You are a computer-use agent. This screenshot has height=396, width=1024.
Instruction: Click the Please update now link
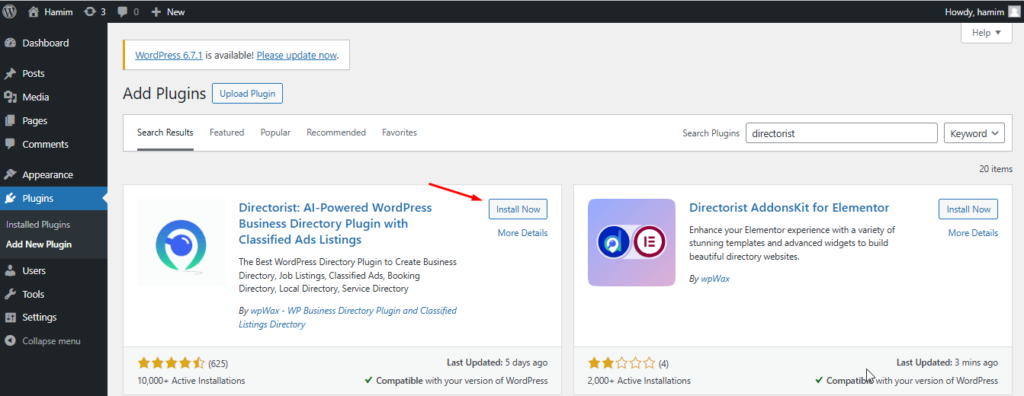(296, 56)
